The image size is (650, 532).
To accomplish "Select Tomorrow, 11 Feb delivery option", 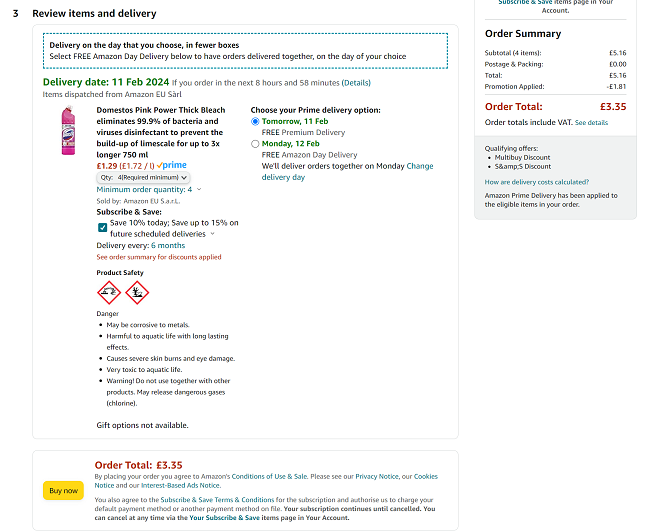I will click(255, 121).
